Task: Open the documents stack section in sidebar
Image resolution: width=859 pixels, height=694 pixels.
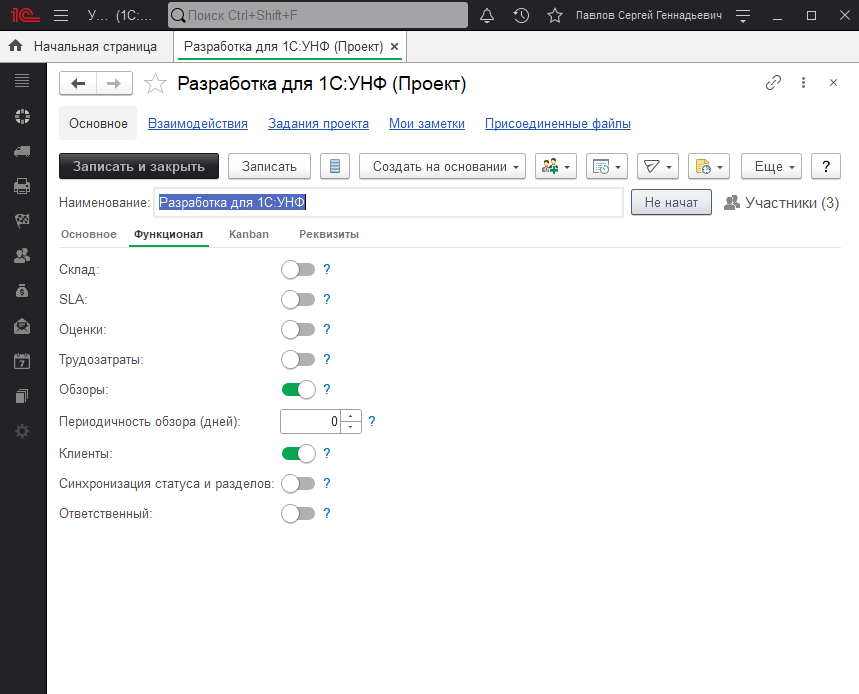Action: 22,396
